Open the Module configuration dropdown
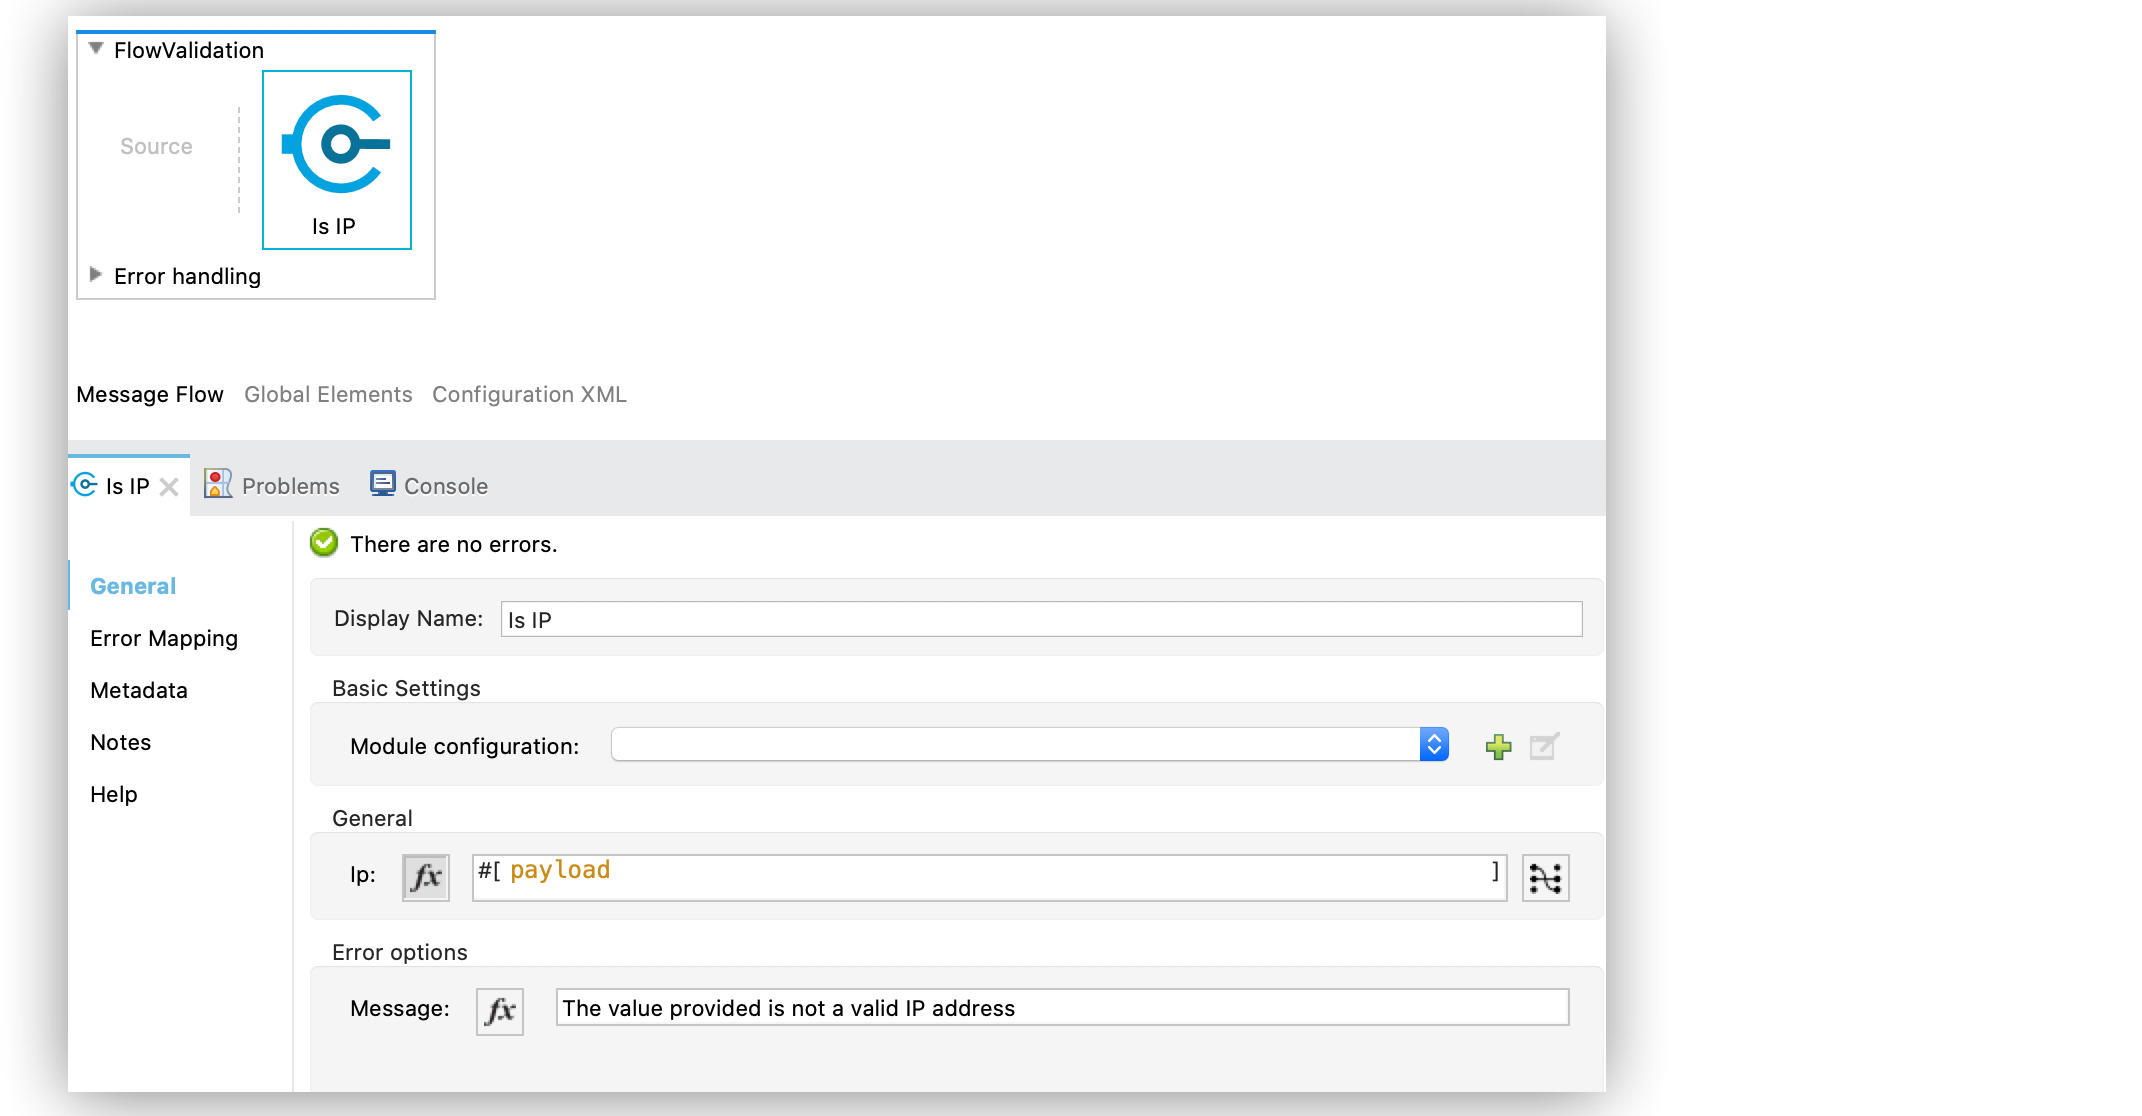 tap(1433, 745)
